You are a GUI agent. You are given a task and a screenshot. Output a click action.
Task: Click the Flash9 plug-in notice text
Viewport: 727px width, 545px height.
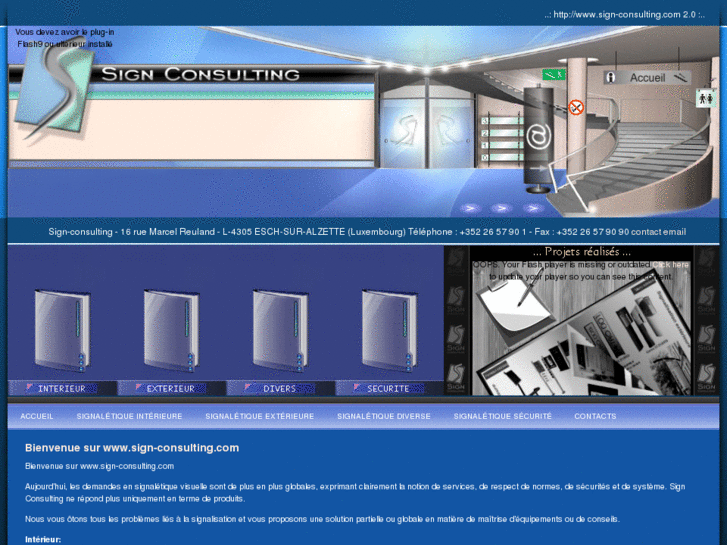(65, 38)
